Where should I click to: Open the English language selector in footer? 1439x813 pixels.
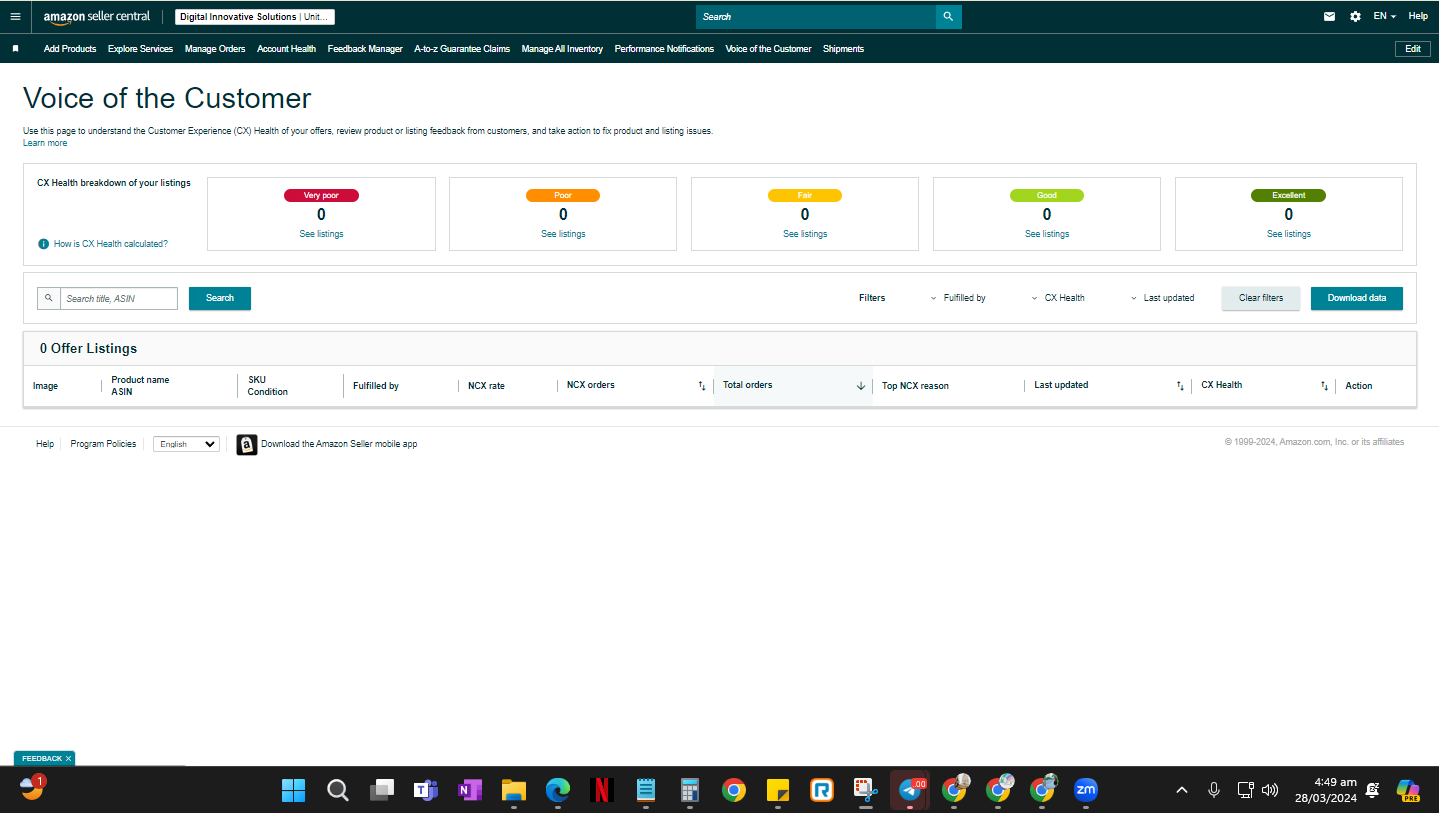186,444
